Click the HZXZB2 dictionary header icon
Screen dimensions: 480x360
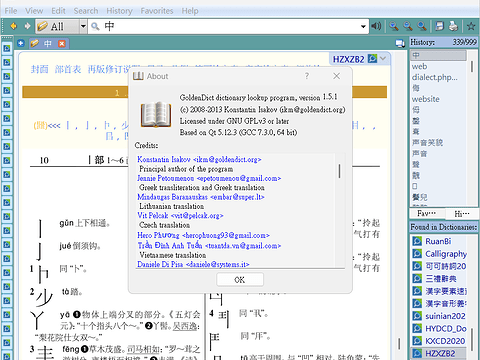coord(372,59)
